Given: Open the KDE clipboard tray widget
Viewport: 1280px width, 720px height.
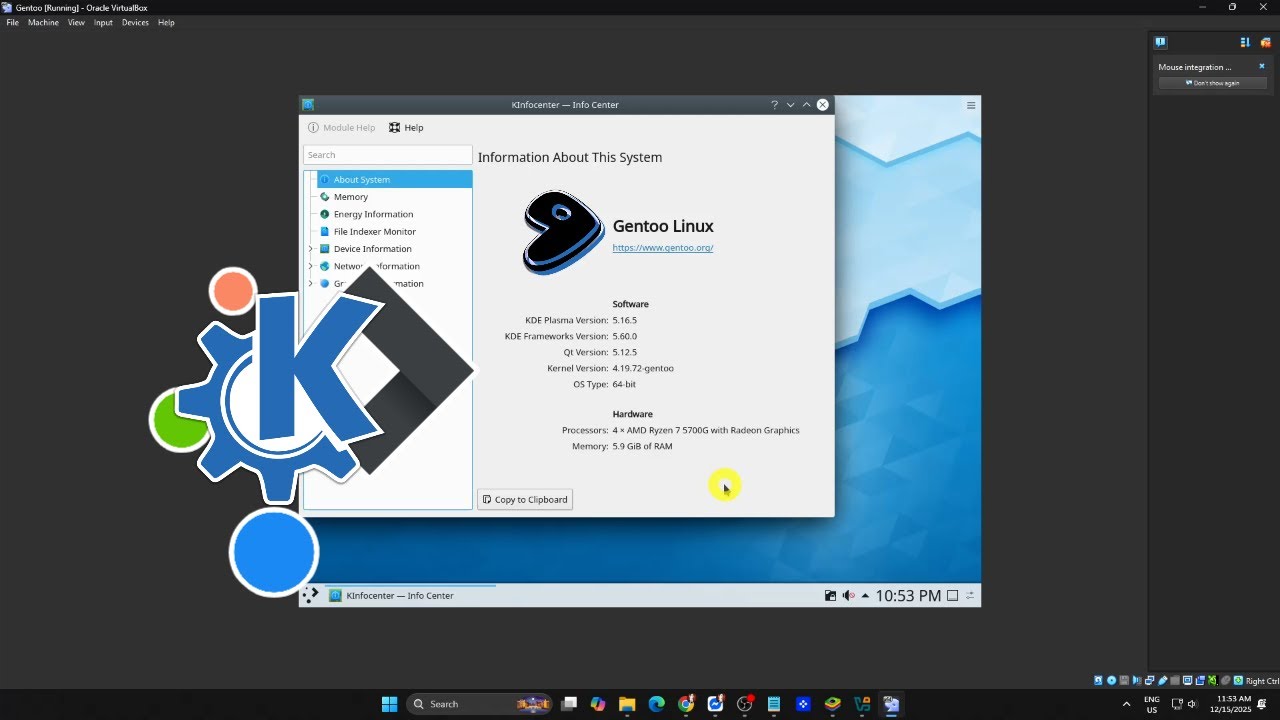Looking at the screenshot, I should pyautogui.click(x=830, y=596).
